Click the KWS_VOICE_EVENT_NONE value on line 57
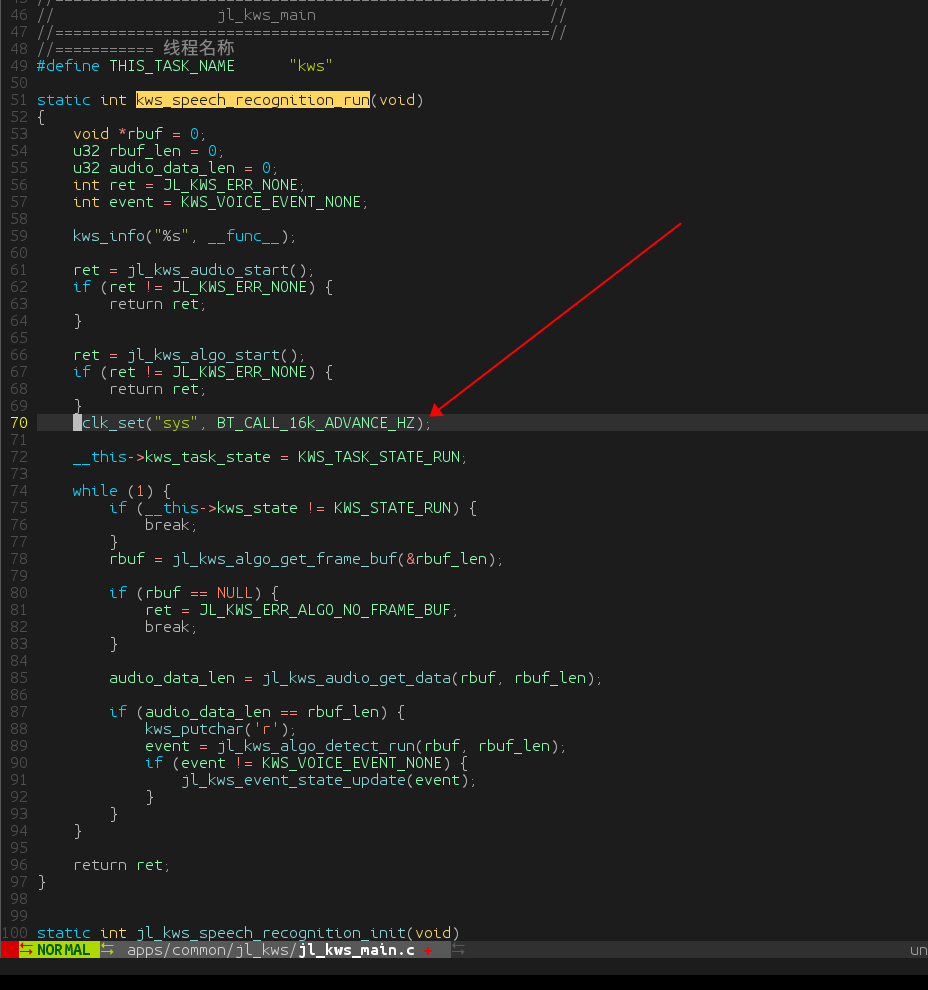Image resolution: width=928 pixels, height=990 pixels. (271, 202)
